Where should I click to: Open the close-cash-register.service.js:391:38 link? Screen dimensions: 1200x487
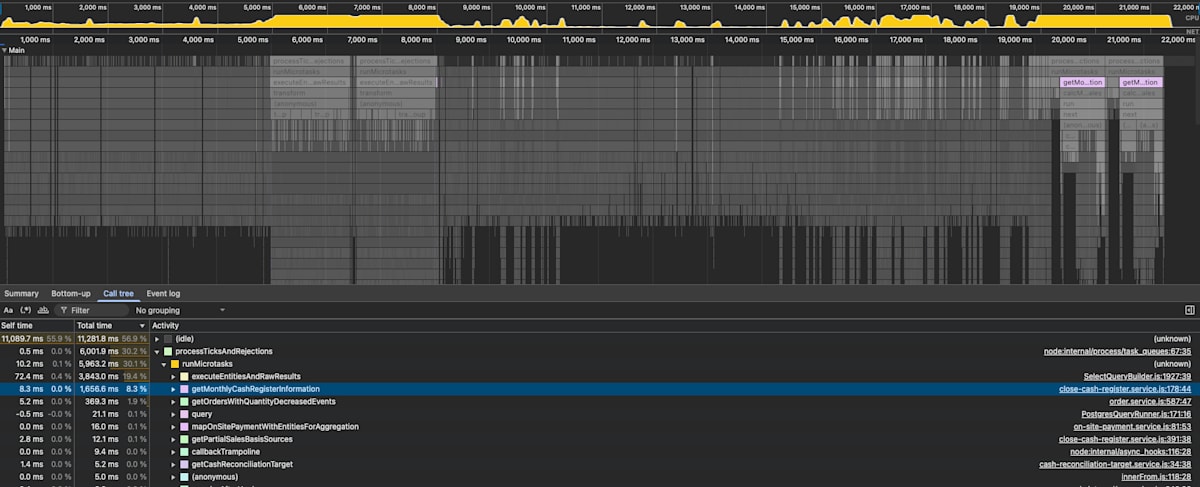(x=1125, y=439)
